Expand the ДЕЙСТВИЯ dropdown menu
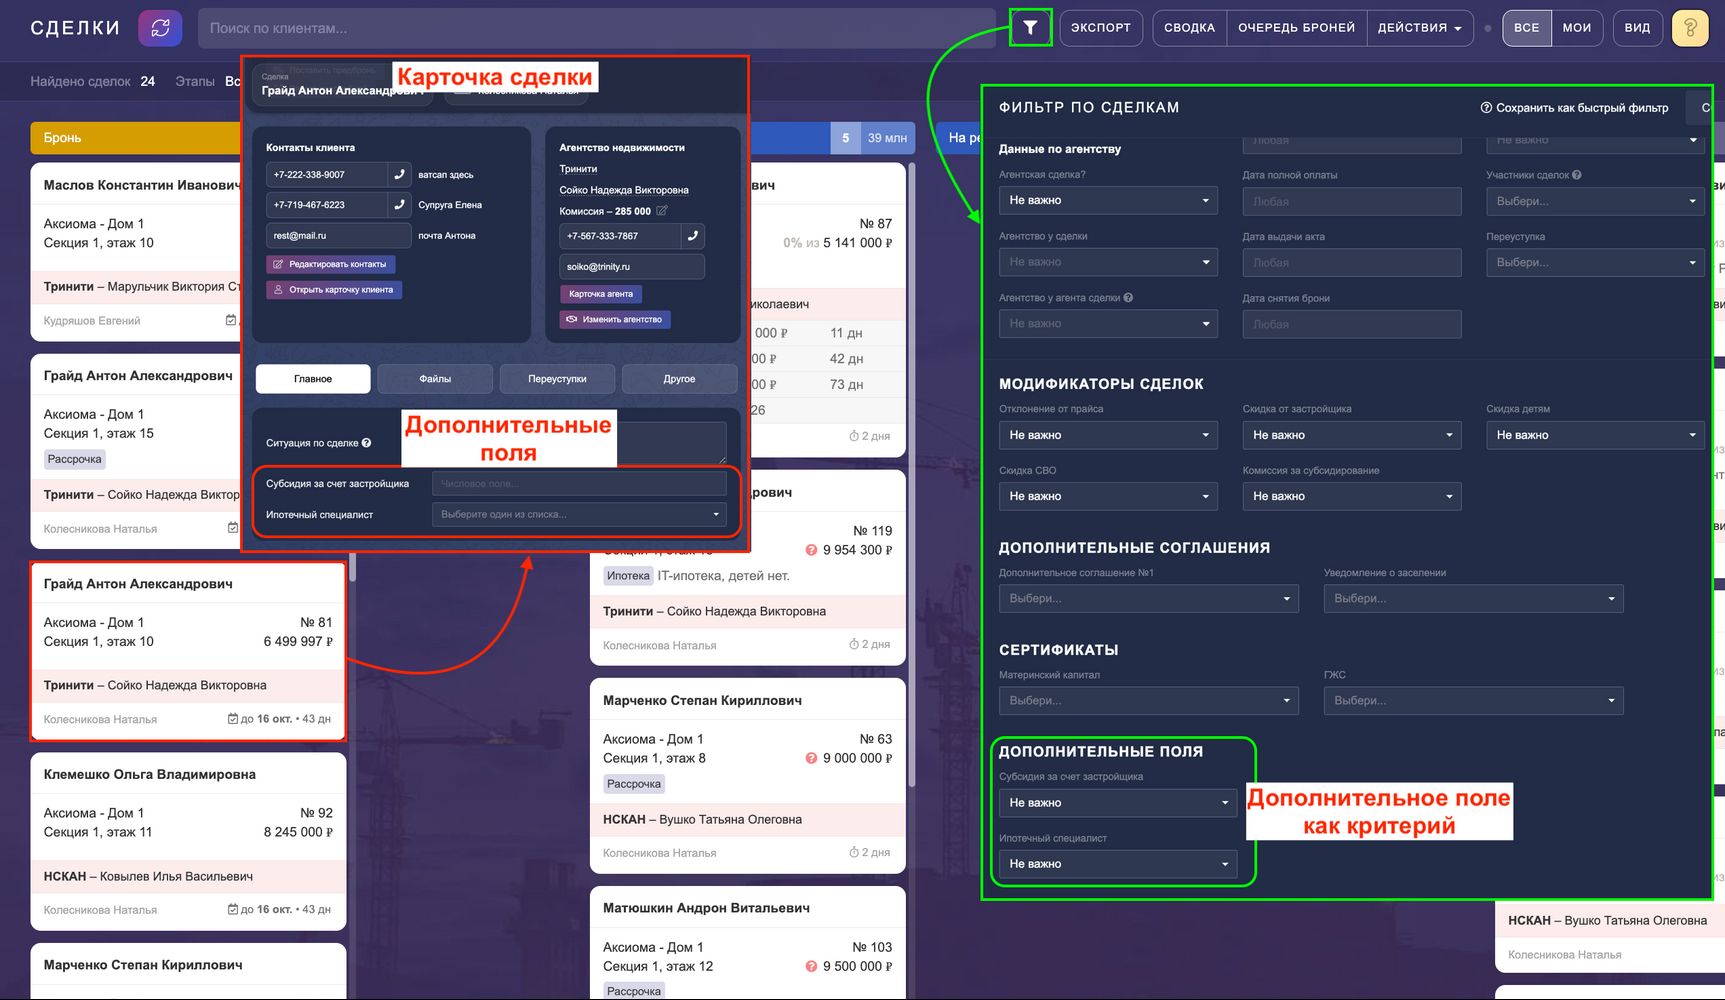This screenshot has height=1000, width=1725. click(1419, 28)
